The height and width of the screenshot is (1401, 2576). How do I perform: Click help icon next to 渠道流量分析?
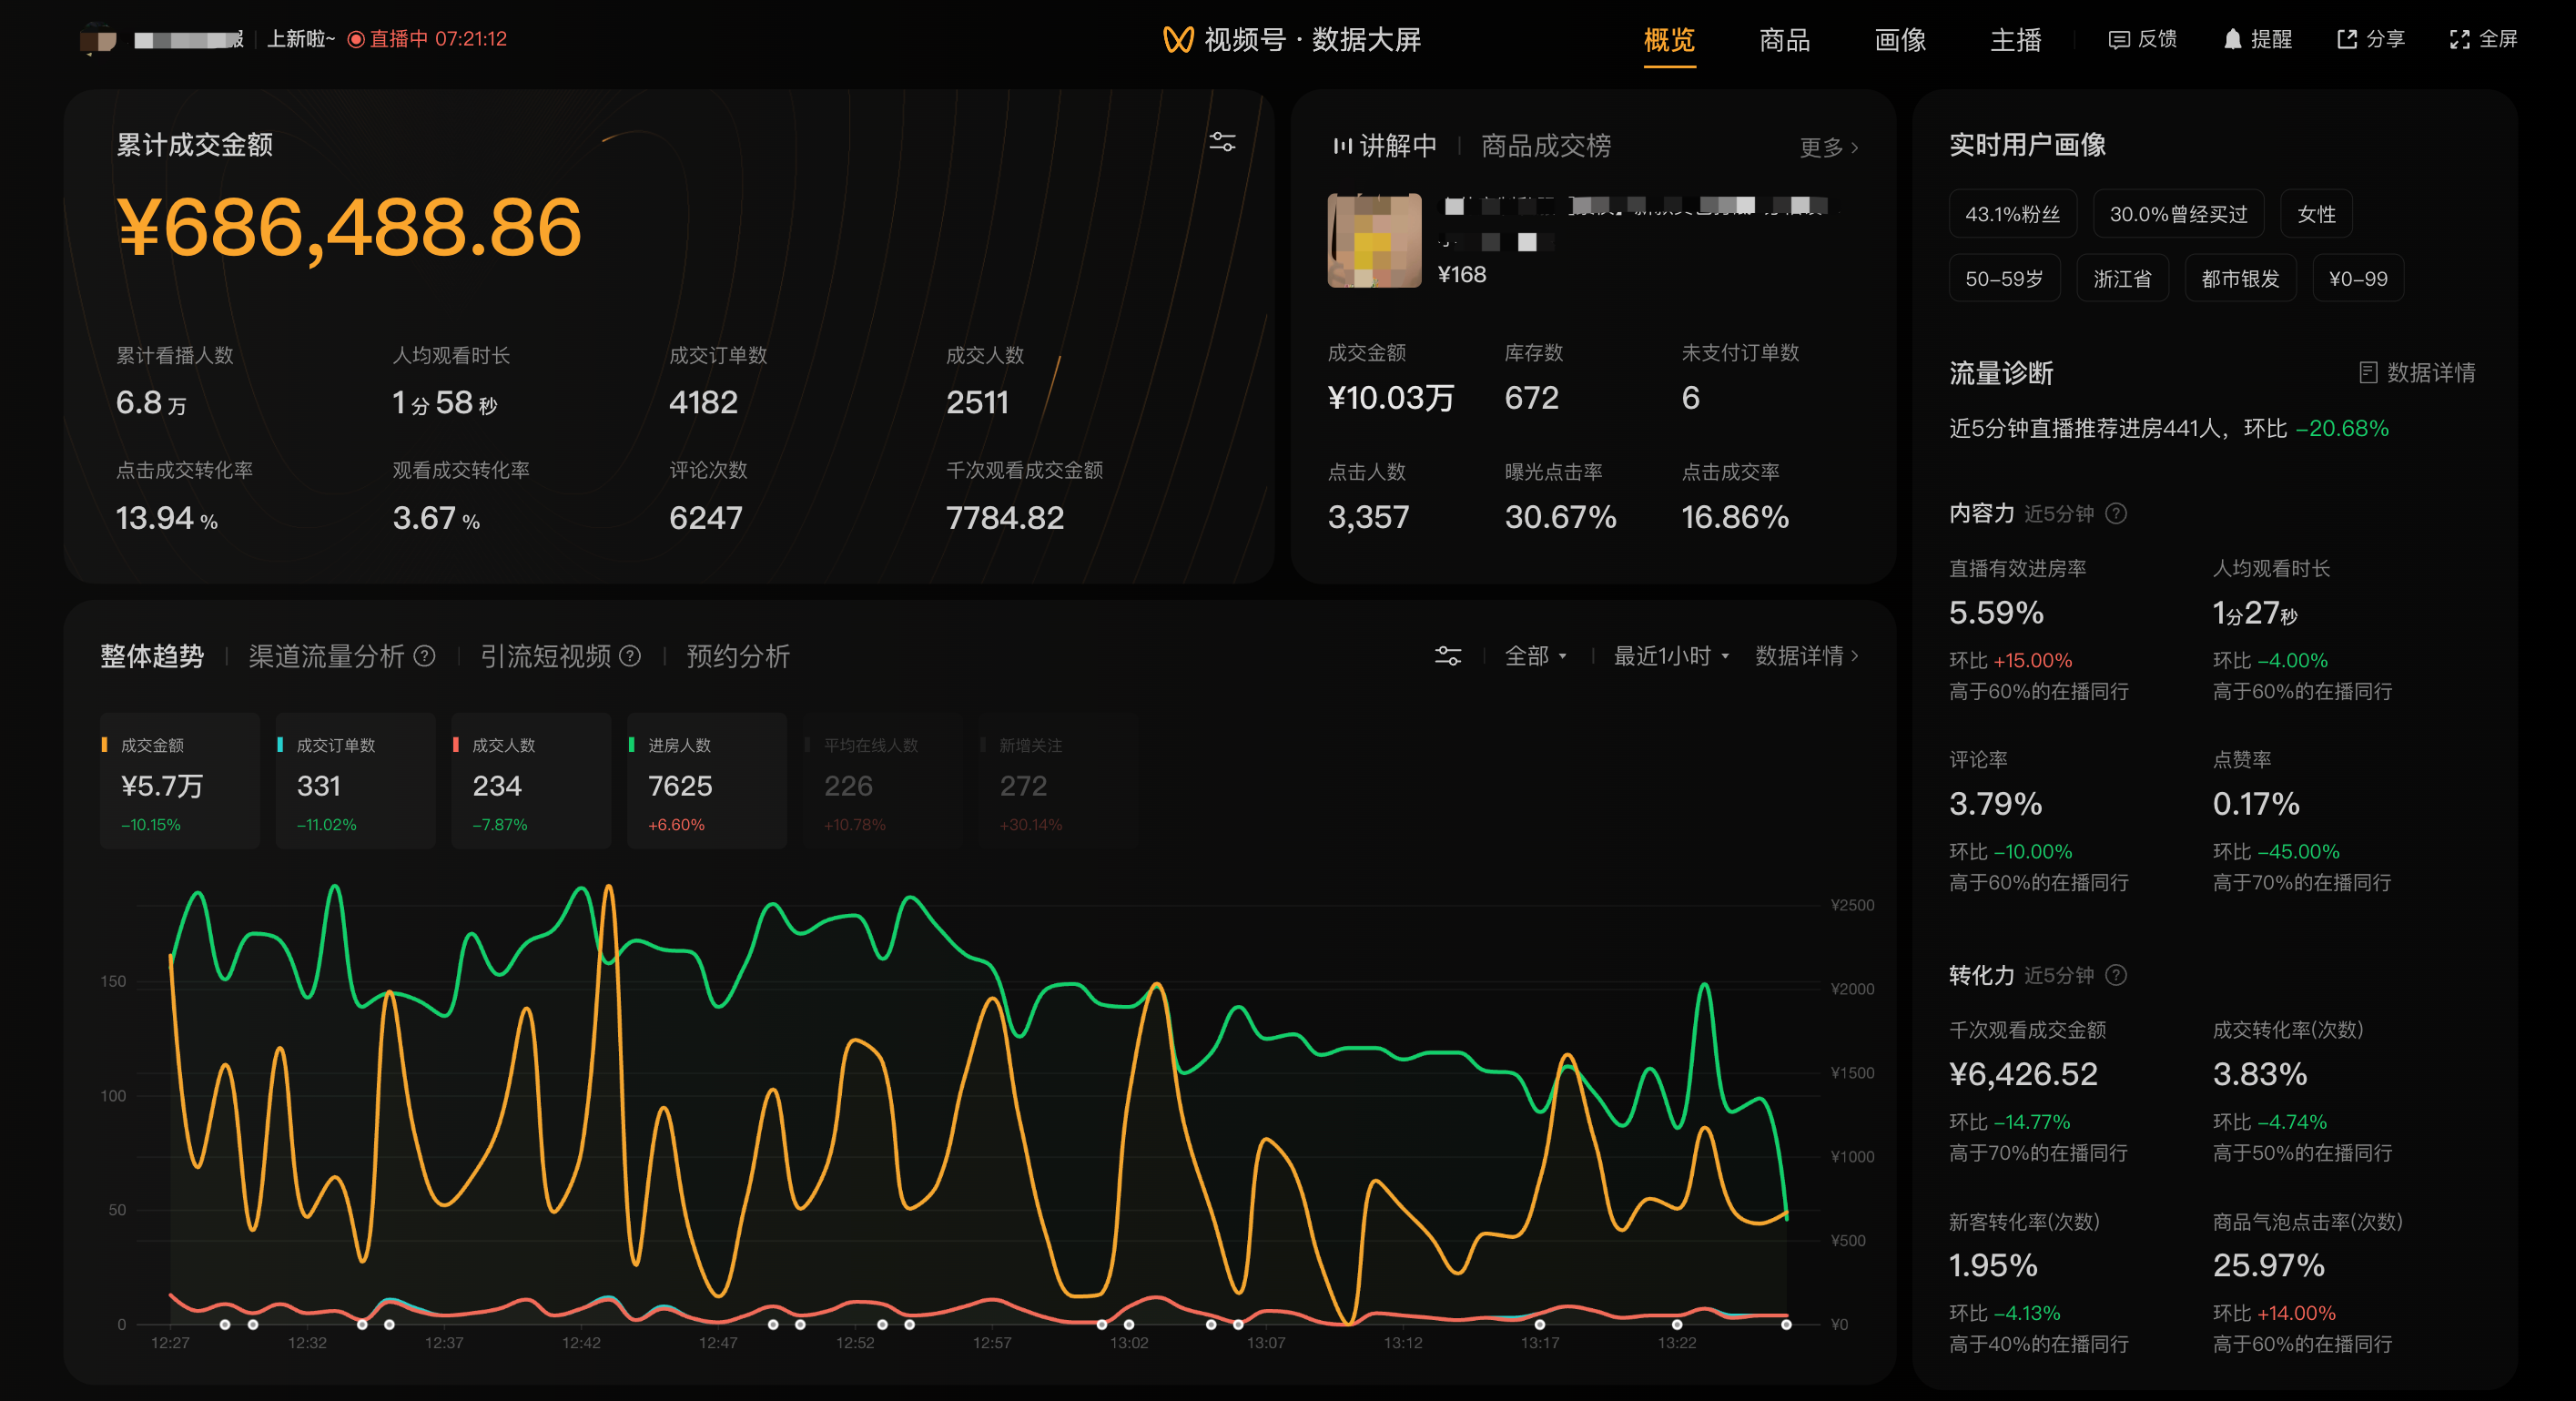(x=425, y=656)
